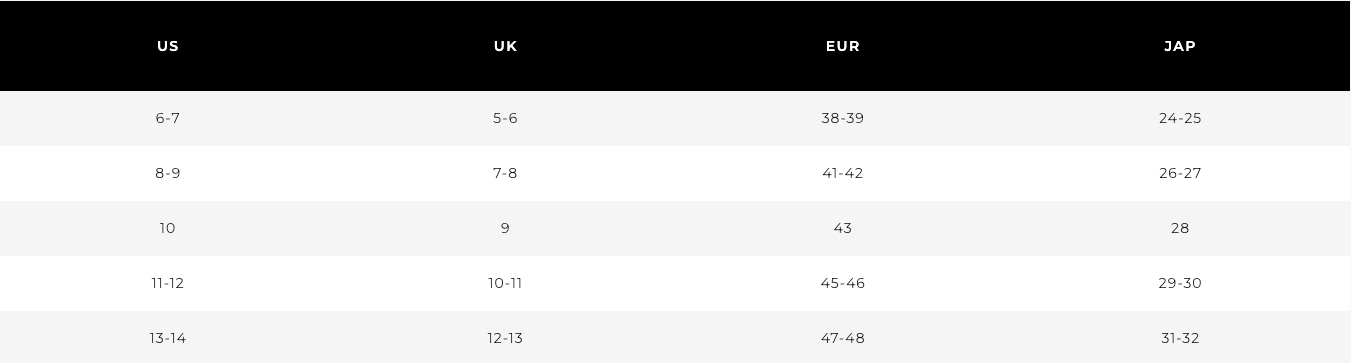
Task: Select US size 11-12 cell
Action: click(168, 283)
